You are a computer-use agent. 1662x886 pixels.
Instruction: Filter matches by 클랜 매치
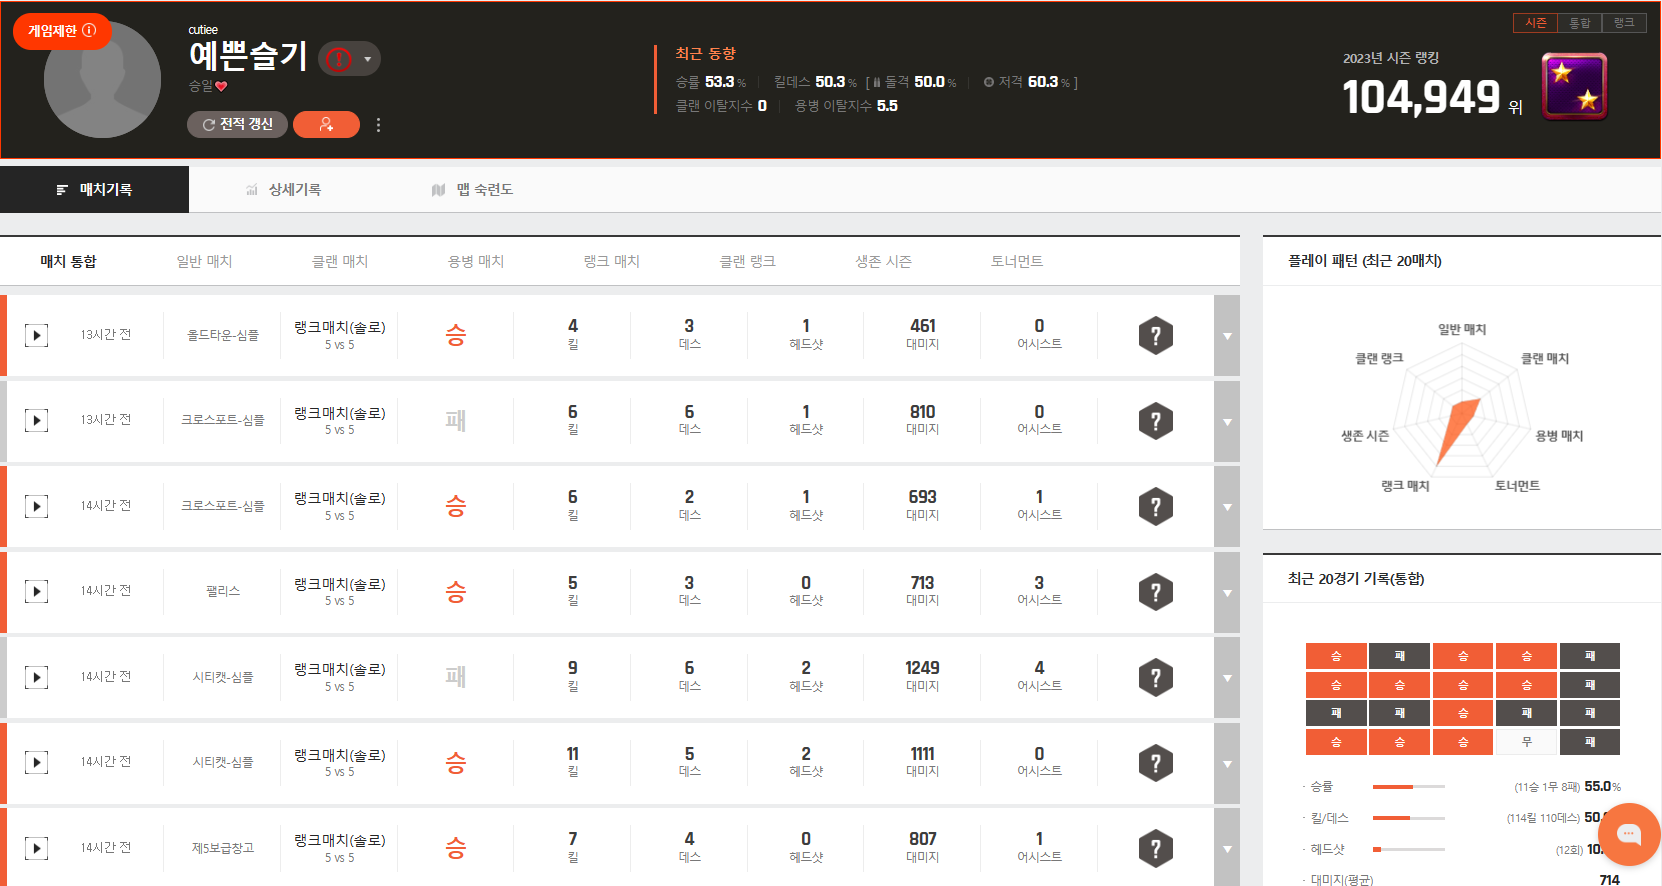(340, 261)
